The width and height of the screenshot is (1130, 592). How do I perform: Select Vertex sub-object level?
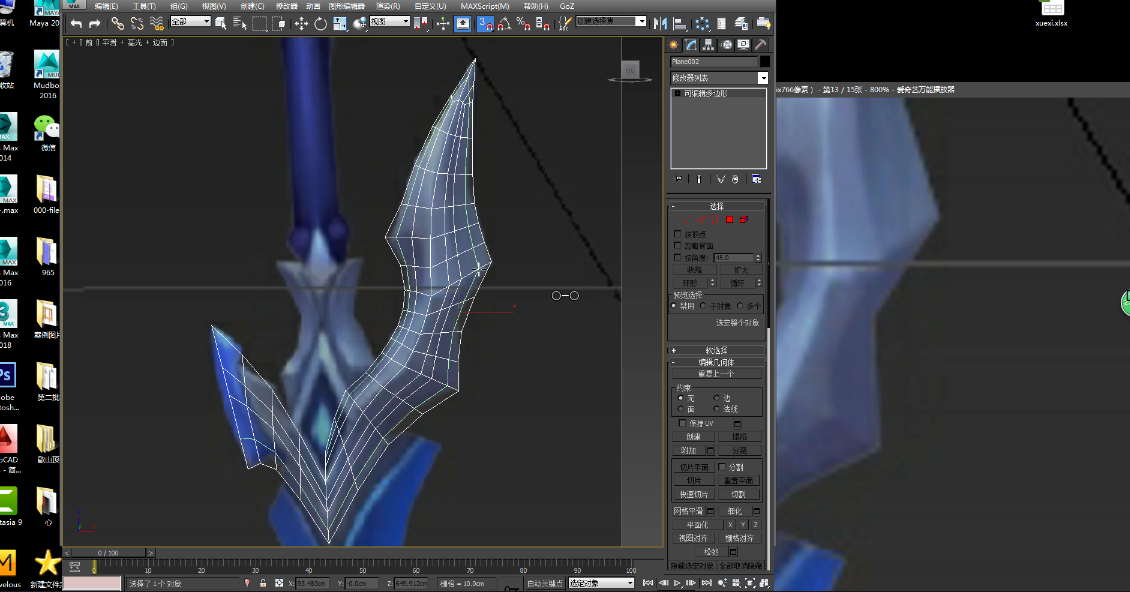(685, 219)
